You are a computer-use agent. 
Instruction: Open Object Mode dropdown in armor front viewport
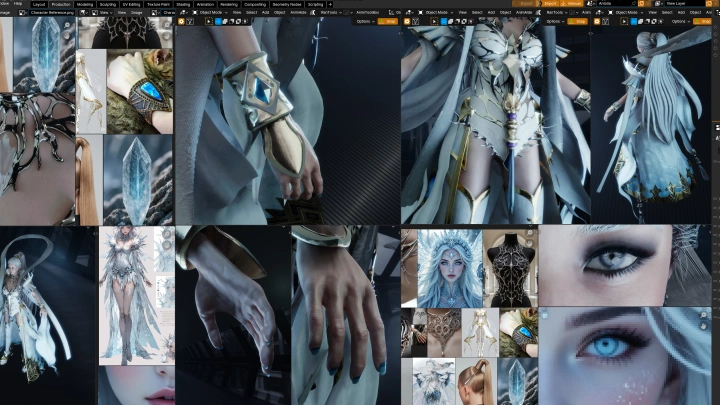(x=436, y=13)
